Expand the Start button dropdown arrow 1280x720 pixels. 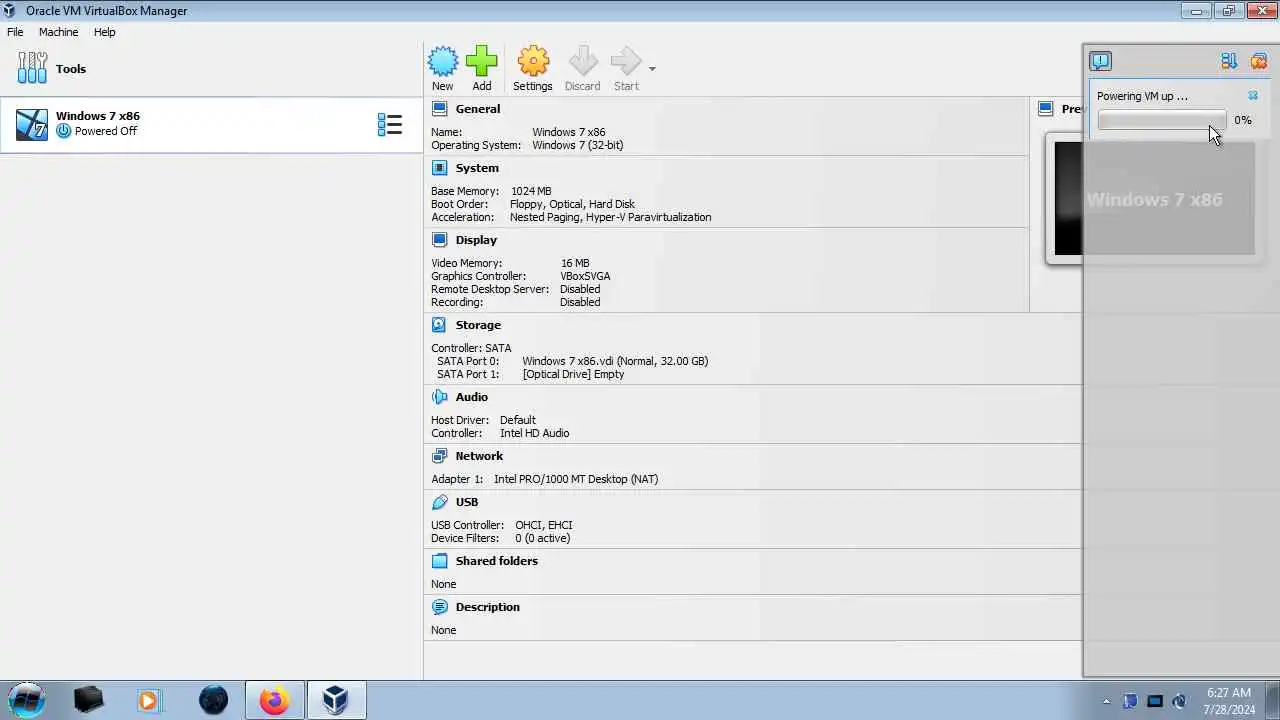pos(652,69)
